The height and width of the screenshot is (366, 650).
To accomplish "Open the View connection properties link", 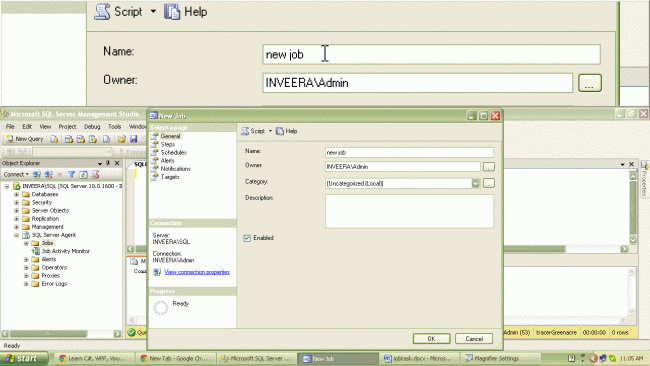I will tap(197, 272).
